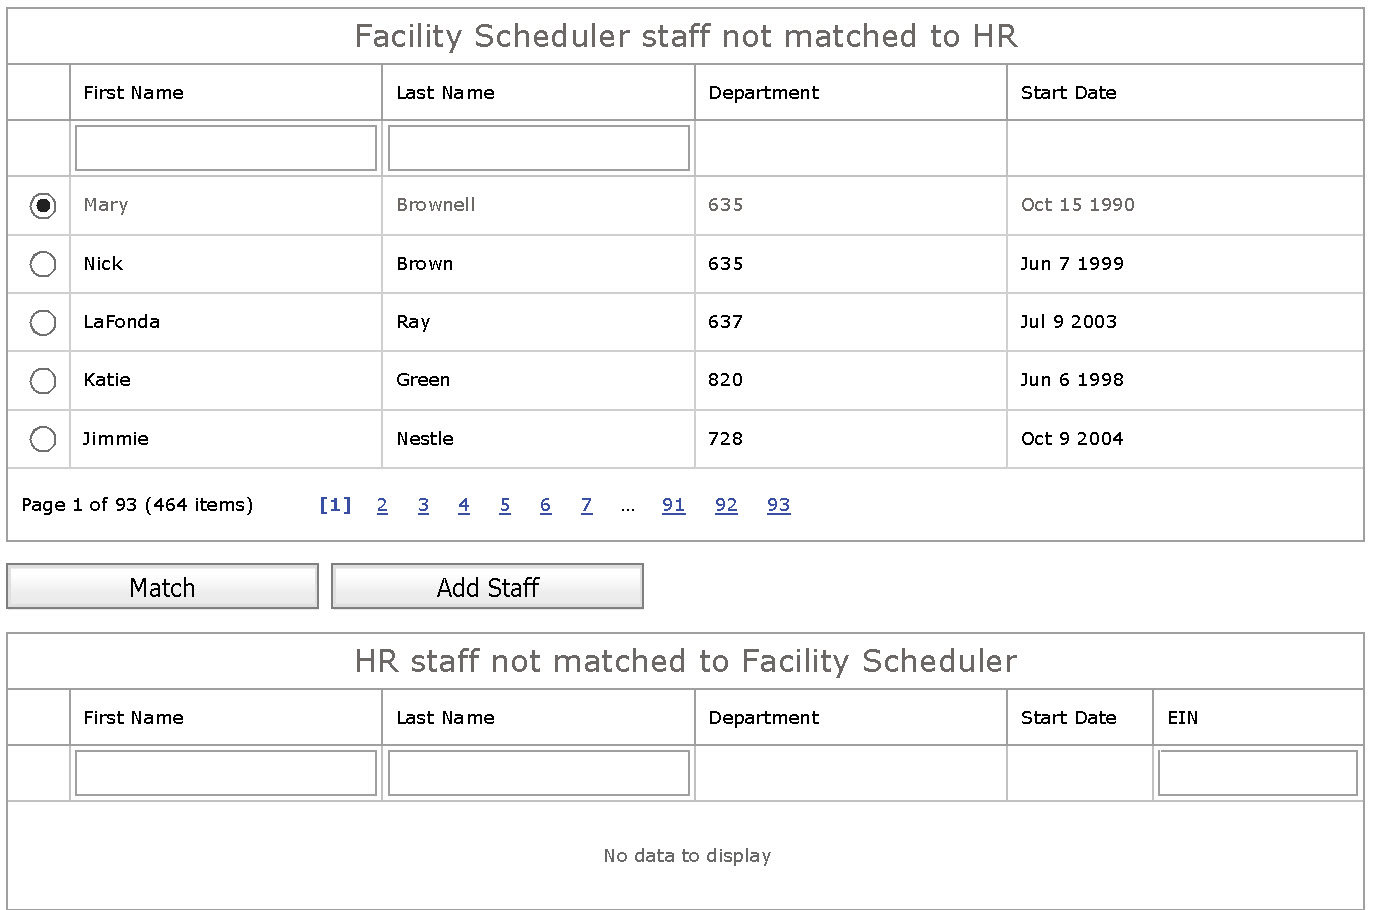Go to page 4 of results
Viewport: 1373px width, 910px height.
click(464, 505)
